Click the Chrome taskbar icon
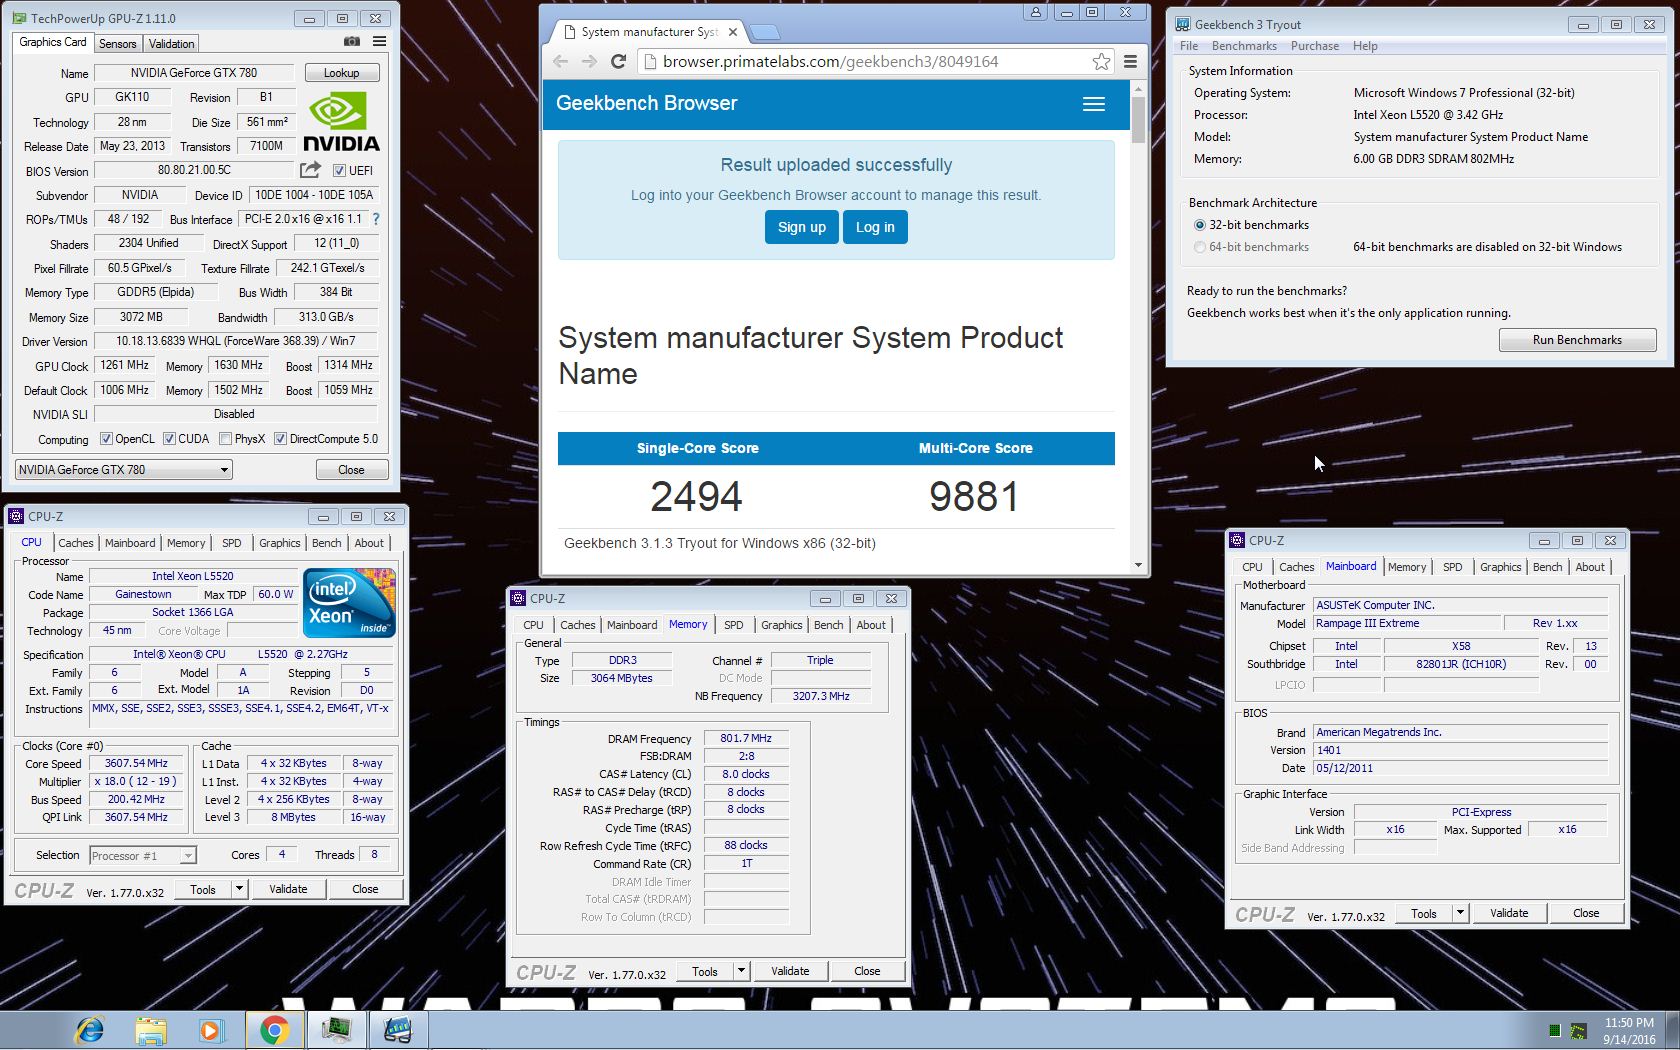The height and width of the screenshot is (1050, 1680). coord(275,1030)
